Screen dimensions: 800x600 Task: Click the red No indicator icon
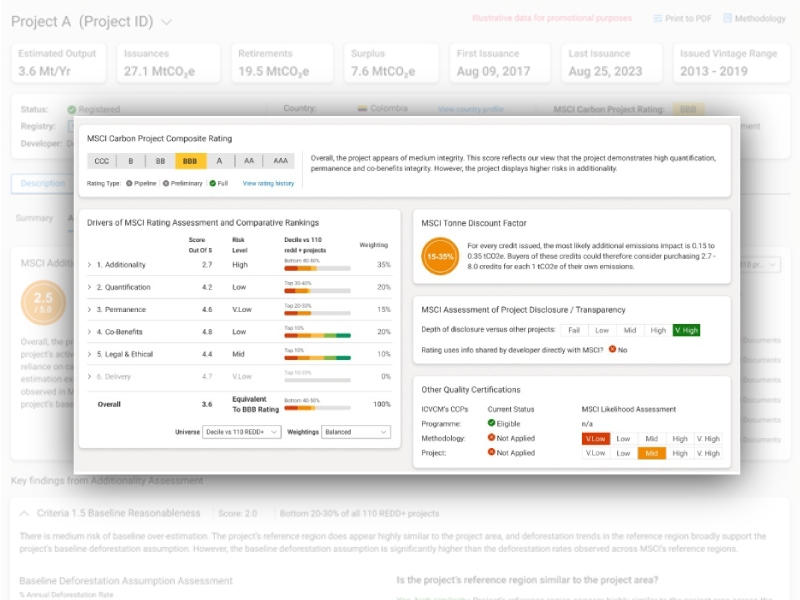pos(612,349)
